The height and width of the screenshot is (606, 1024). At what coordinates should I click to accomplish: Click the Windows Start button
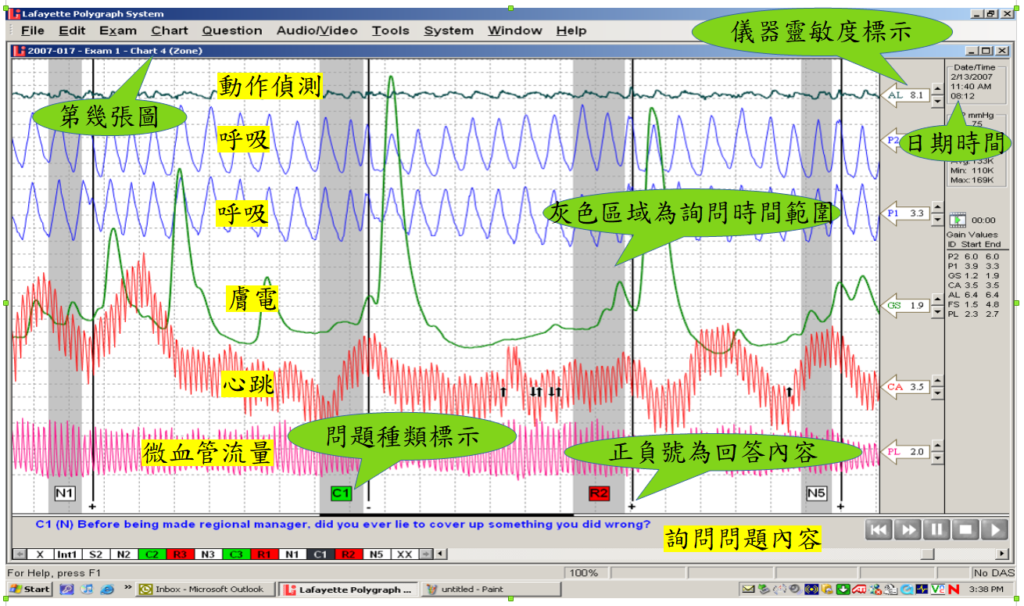pos(29,589)
